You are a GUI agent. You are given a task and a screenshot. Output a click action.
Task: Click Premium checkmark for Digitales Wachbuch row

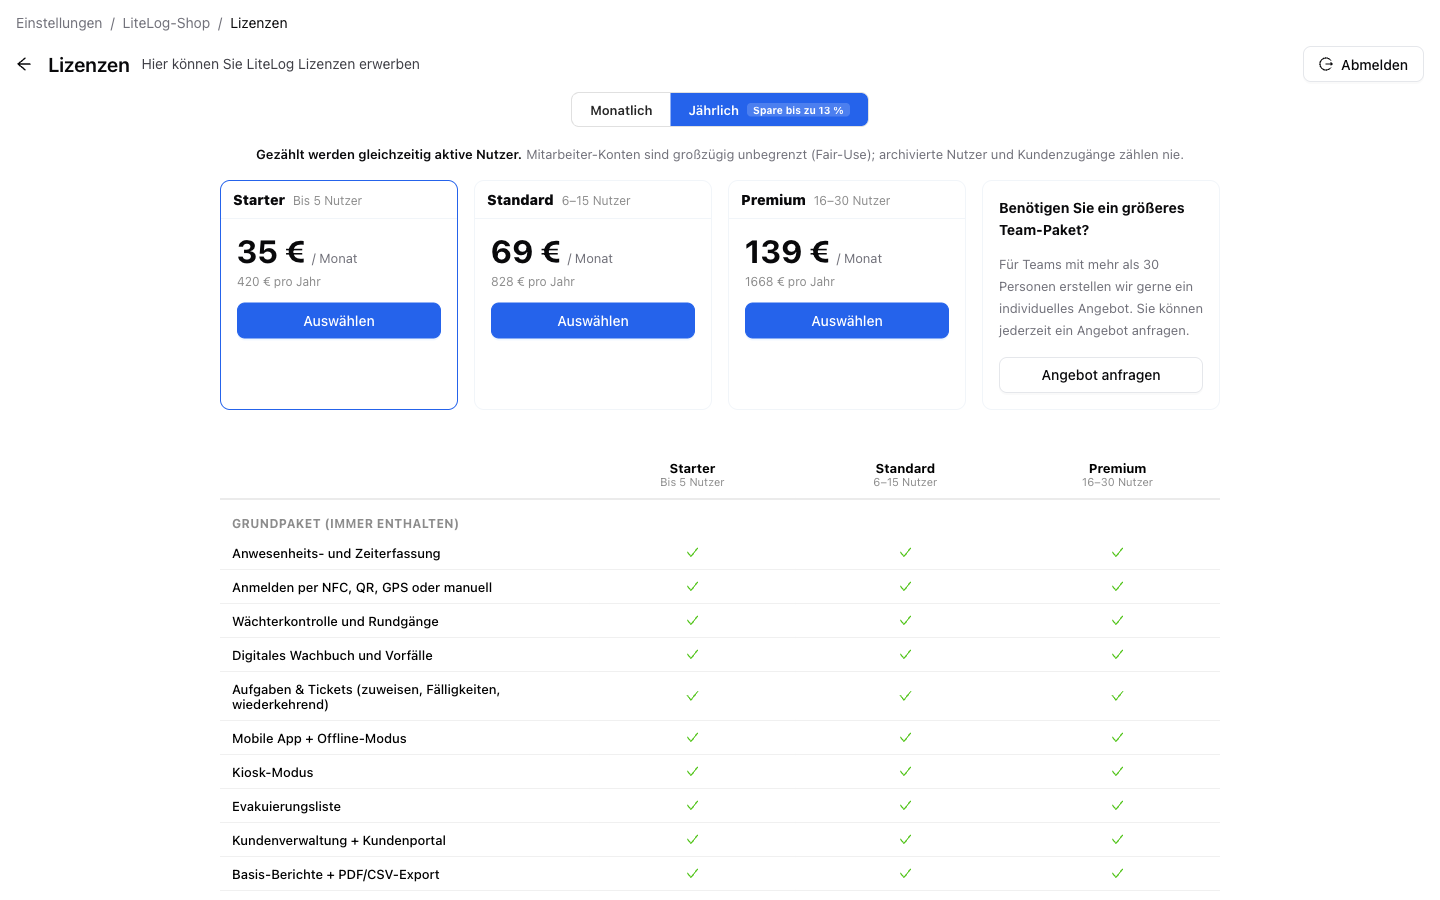[1117, 654]
